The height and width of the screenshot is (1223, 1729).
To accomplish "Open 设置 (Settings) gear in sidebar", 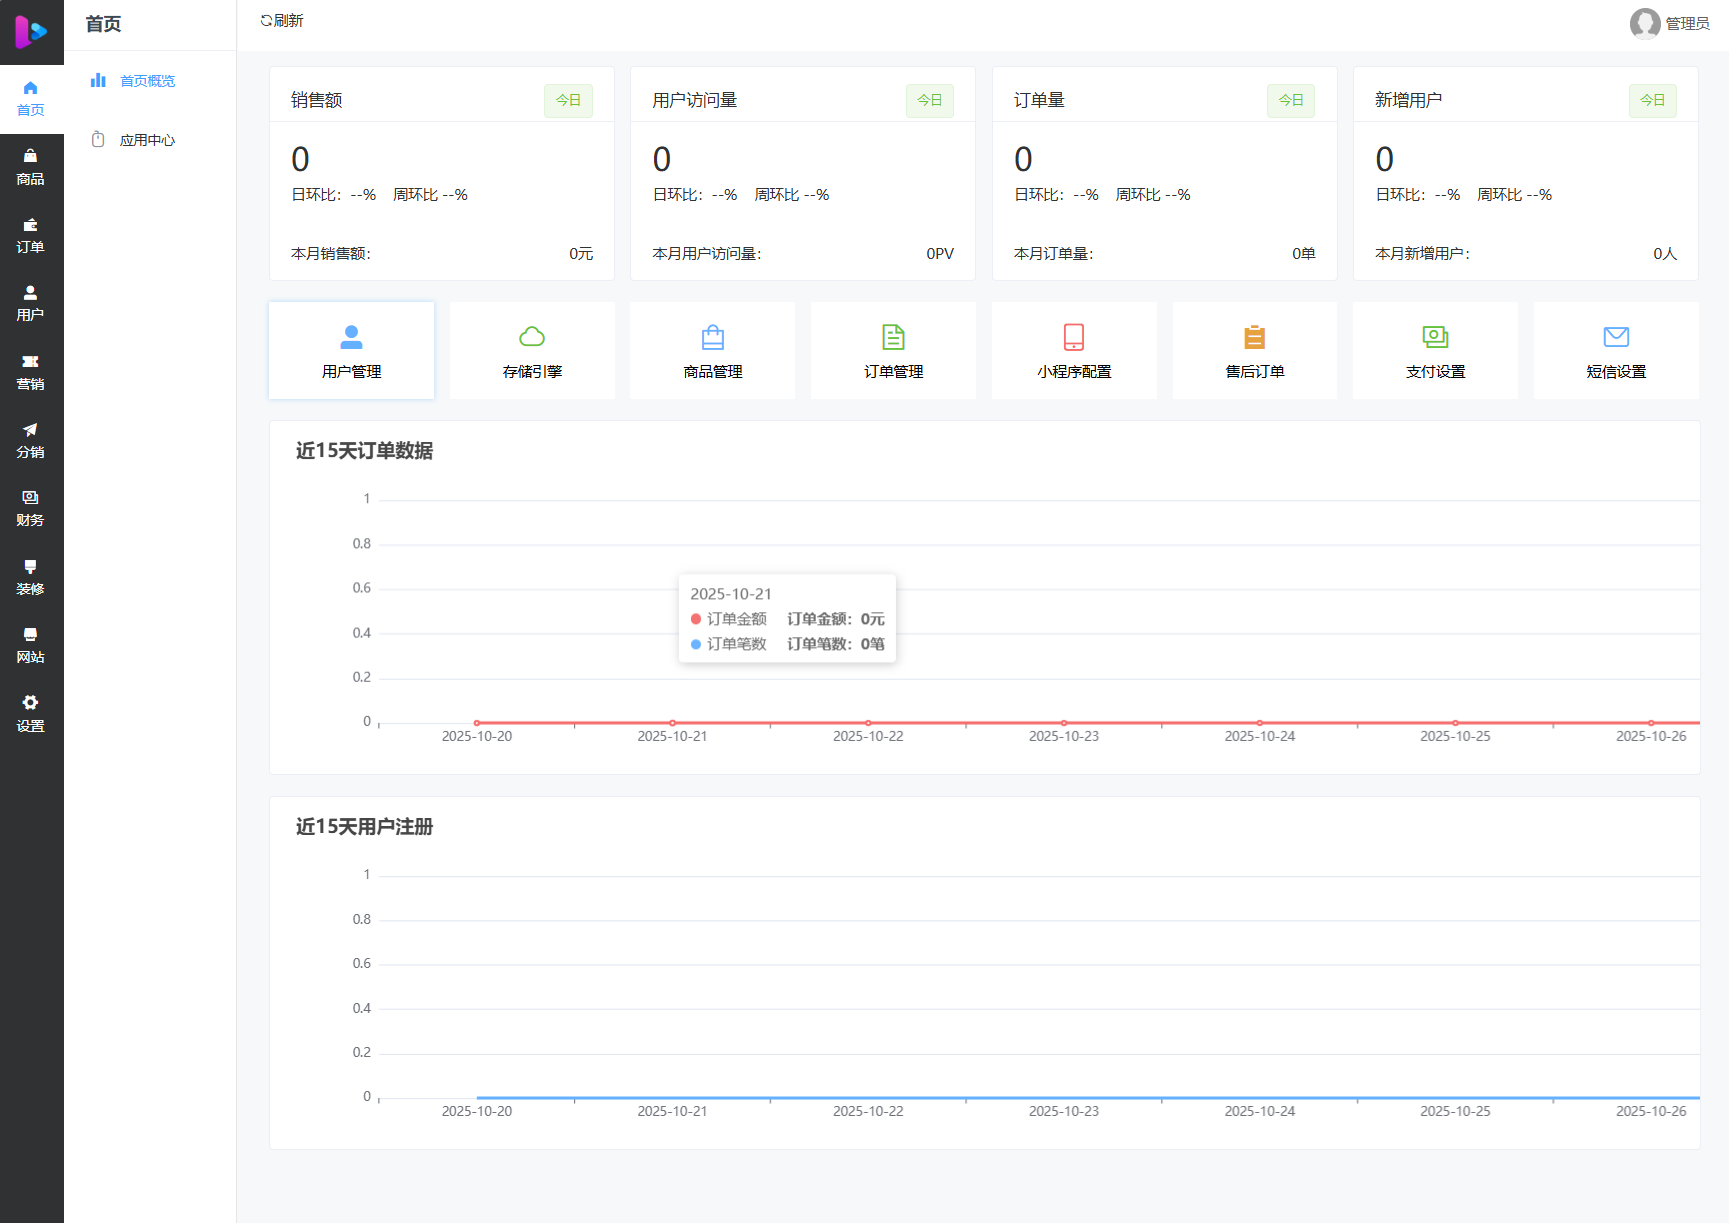I will point(30,714).
